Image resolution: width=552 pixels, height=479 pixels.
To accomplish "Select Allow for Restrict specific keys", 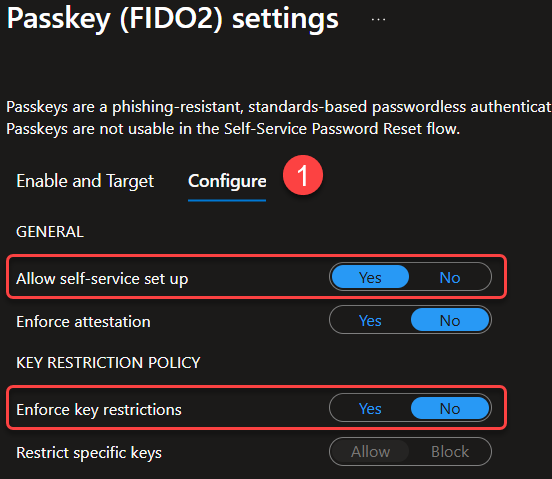I will [370, 452].
